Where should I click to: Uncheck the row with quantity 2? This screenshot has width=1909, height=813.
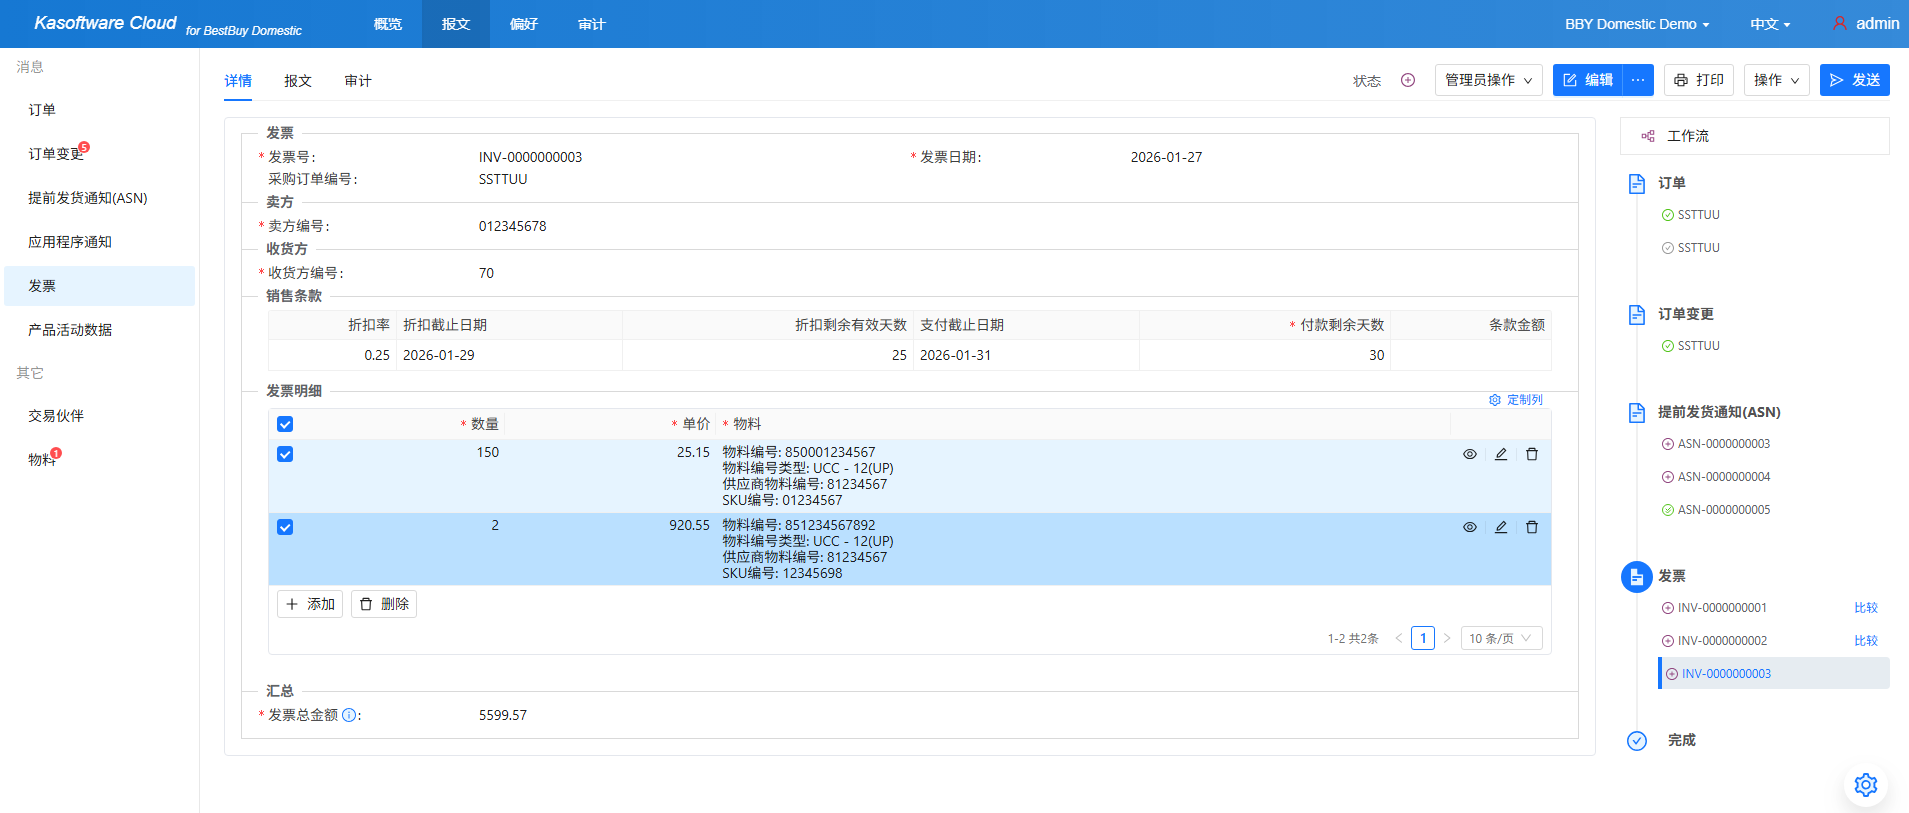coord(285,527)
